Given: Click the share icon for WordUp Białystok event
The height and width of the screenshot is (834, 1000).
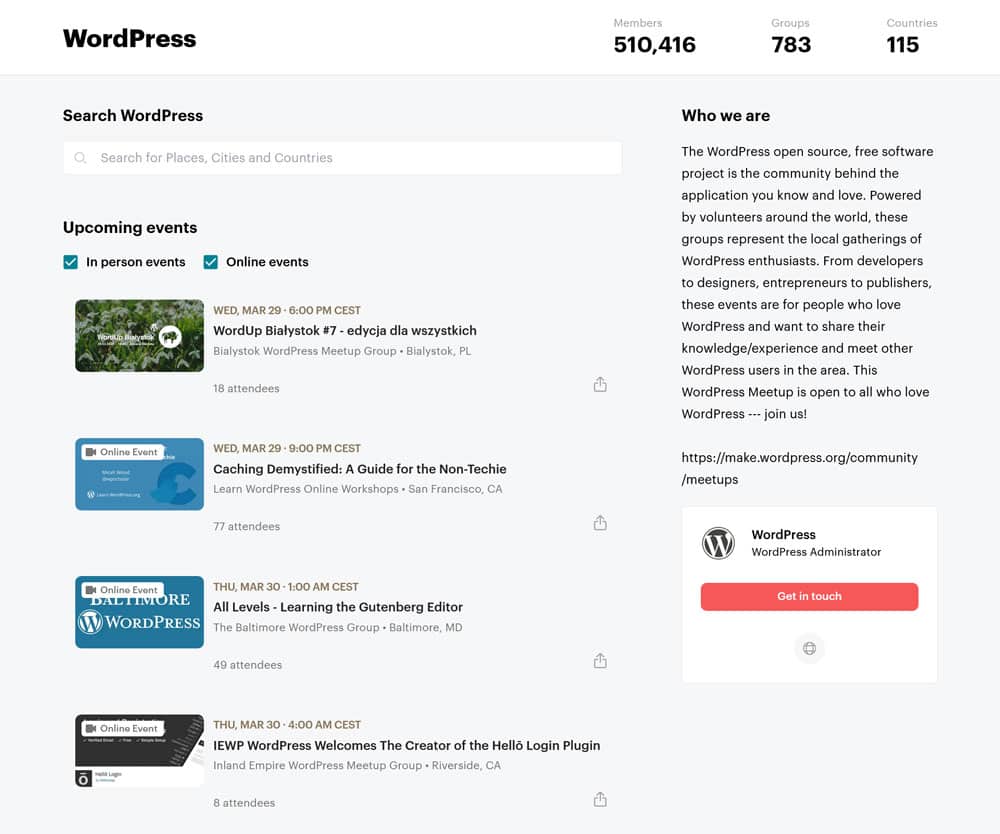Looking at the screenshot, I should [x=600, y=385].
